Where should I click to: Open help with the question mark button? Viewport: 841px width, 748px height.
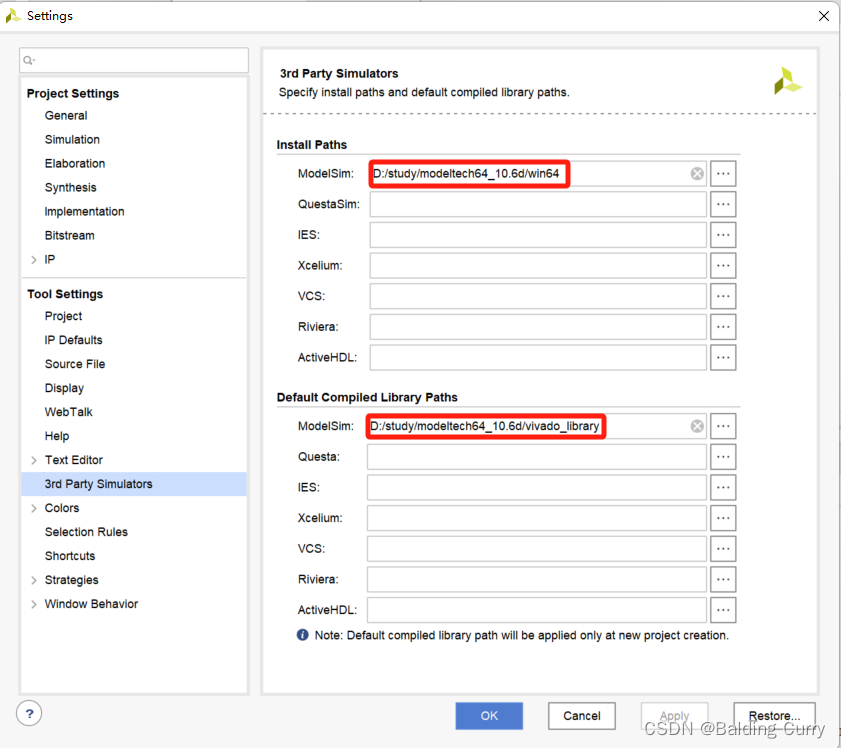(29, 714)
